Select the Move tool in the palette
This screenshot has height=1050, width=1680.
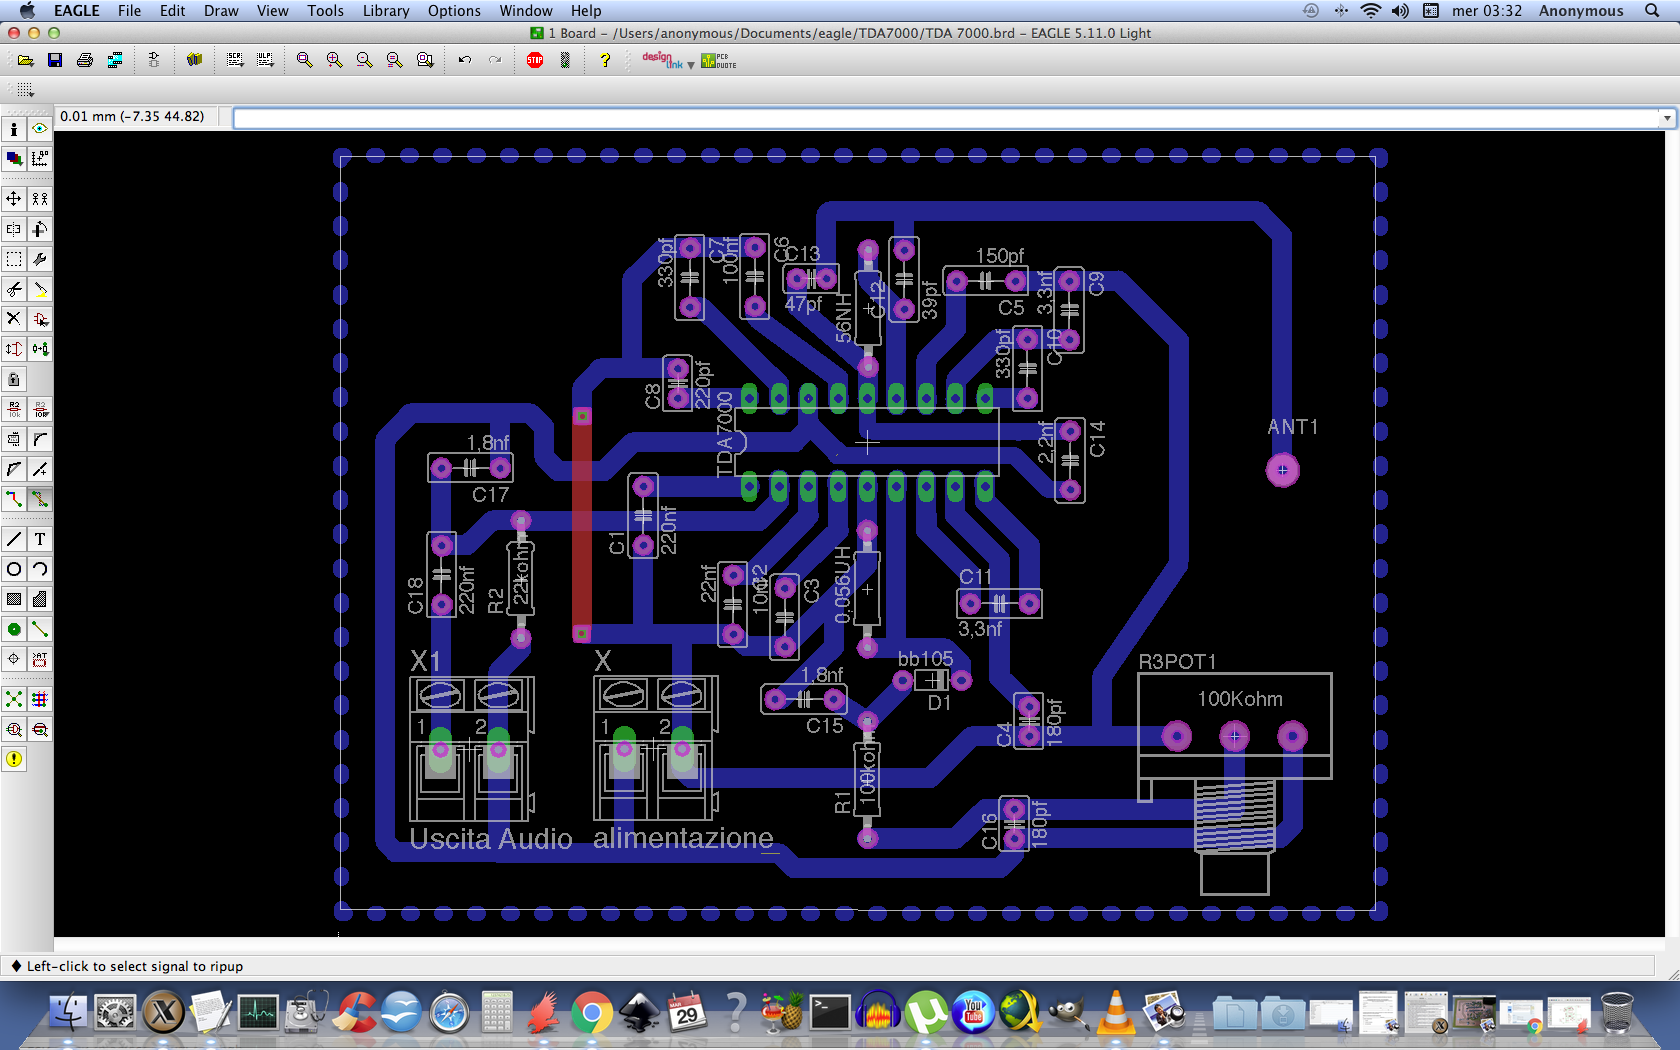tap(14, 199)
